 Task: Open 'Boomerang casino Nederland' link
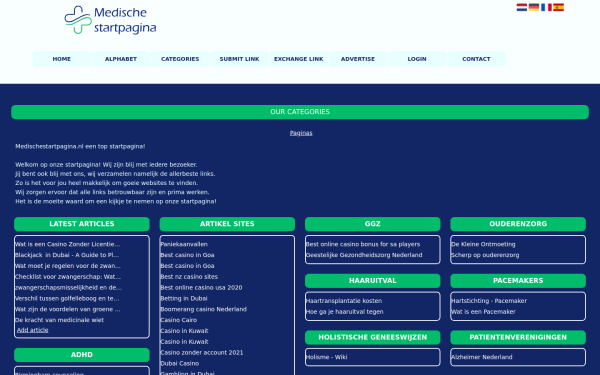[x=204, y=309]
